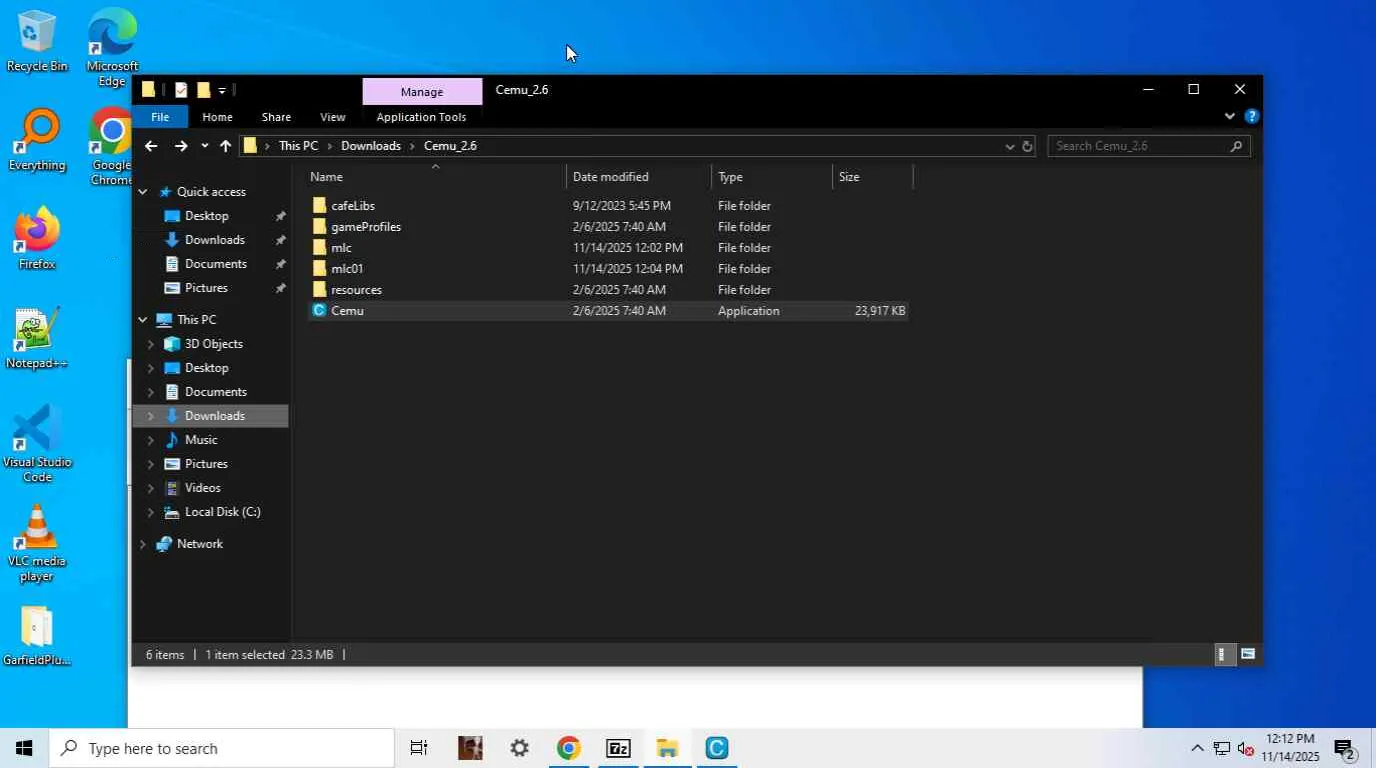Go forward with the Explorer forward arrow

click(181, 146)
